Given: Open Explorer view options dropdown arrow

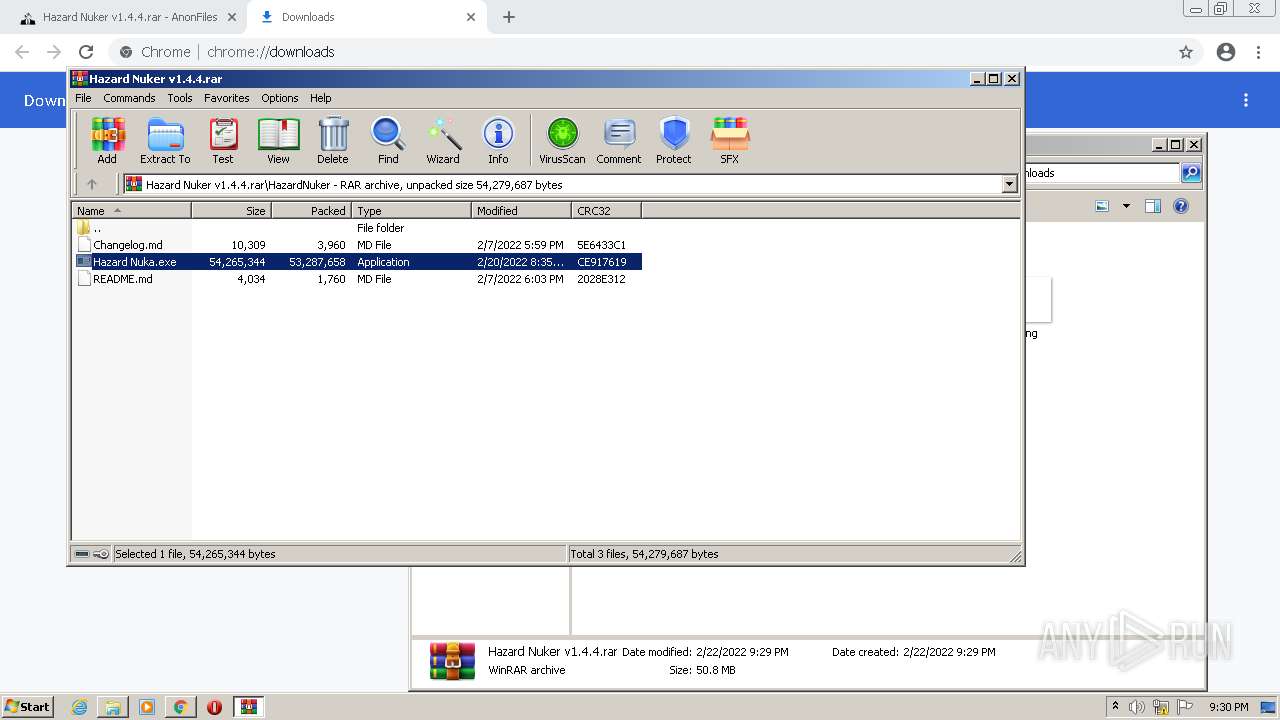Looking at the screenshot, I should (x=1126, y=206).
